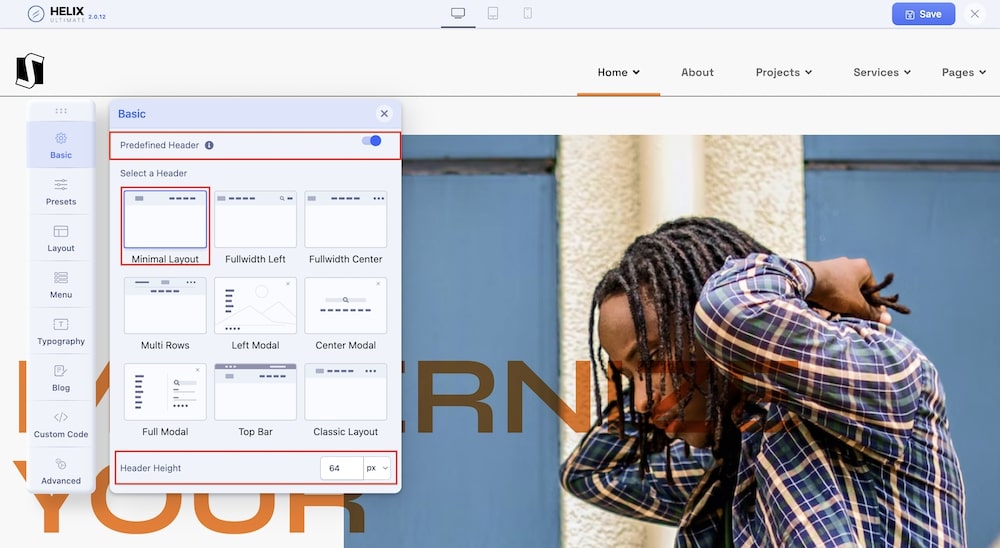Expand the Services menu dropdown
This screenshot has height=548, width=1000.
coord(881,72)
